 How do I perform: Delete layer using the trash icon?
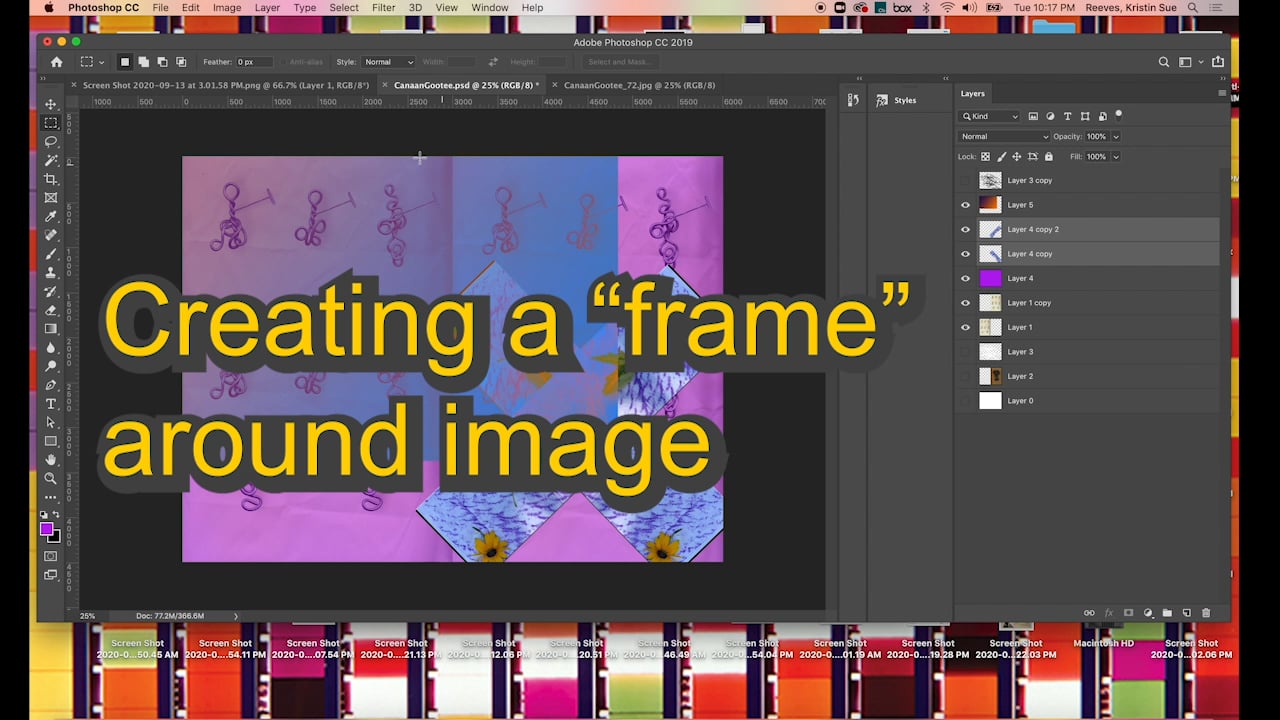(1206, 613)
